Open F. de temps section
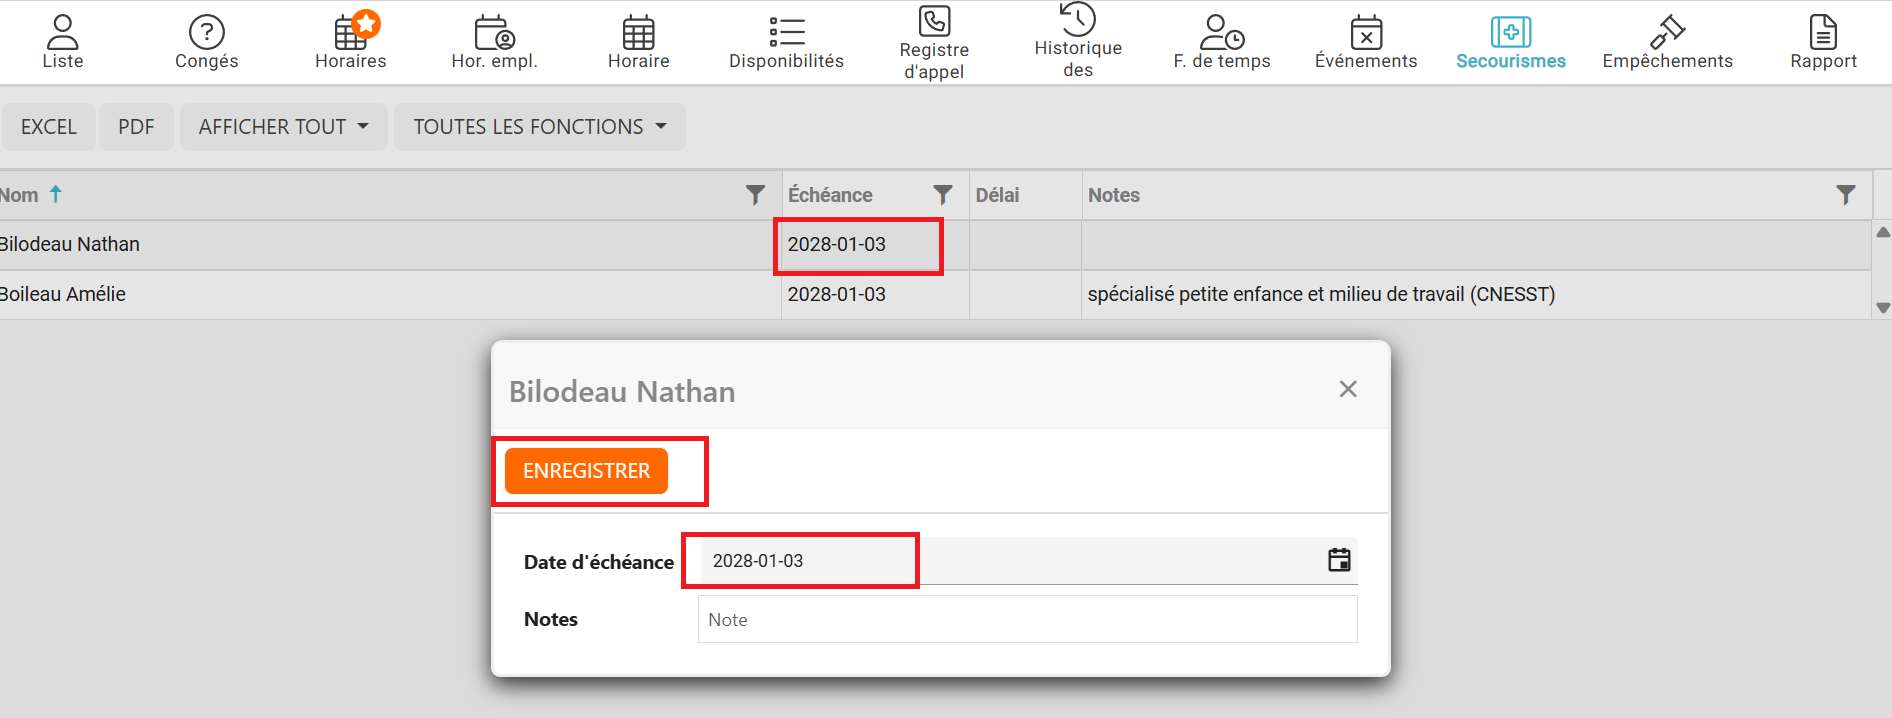The height and width of the screenshot is (718, 1892). [1221, 42]
